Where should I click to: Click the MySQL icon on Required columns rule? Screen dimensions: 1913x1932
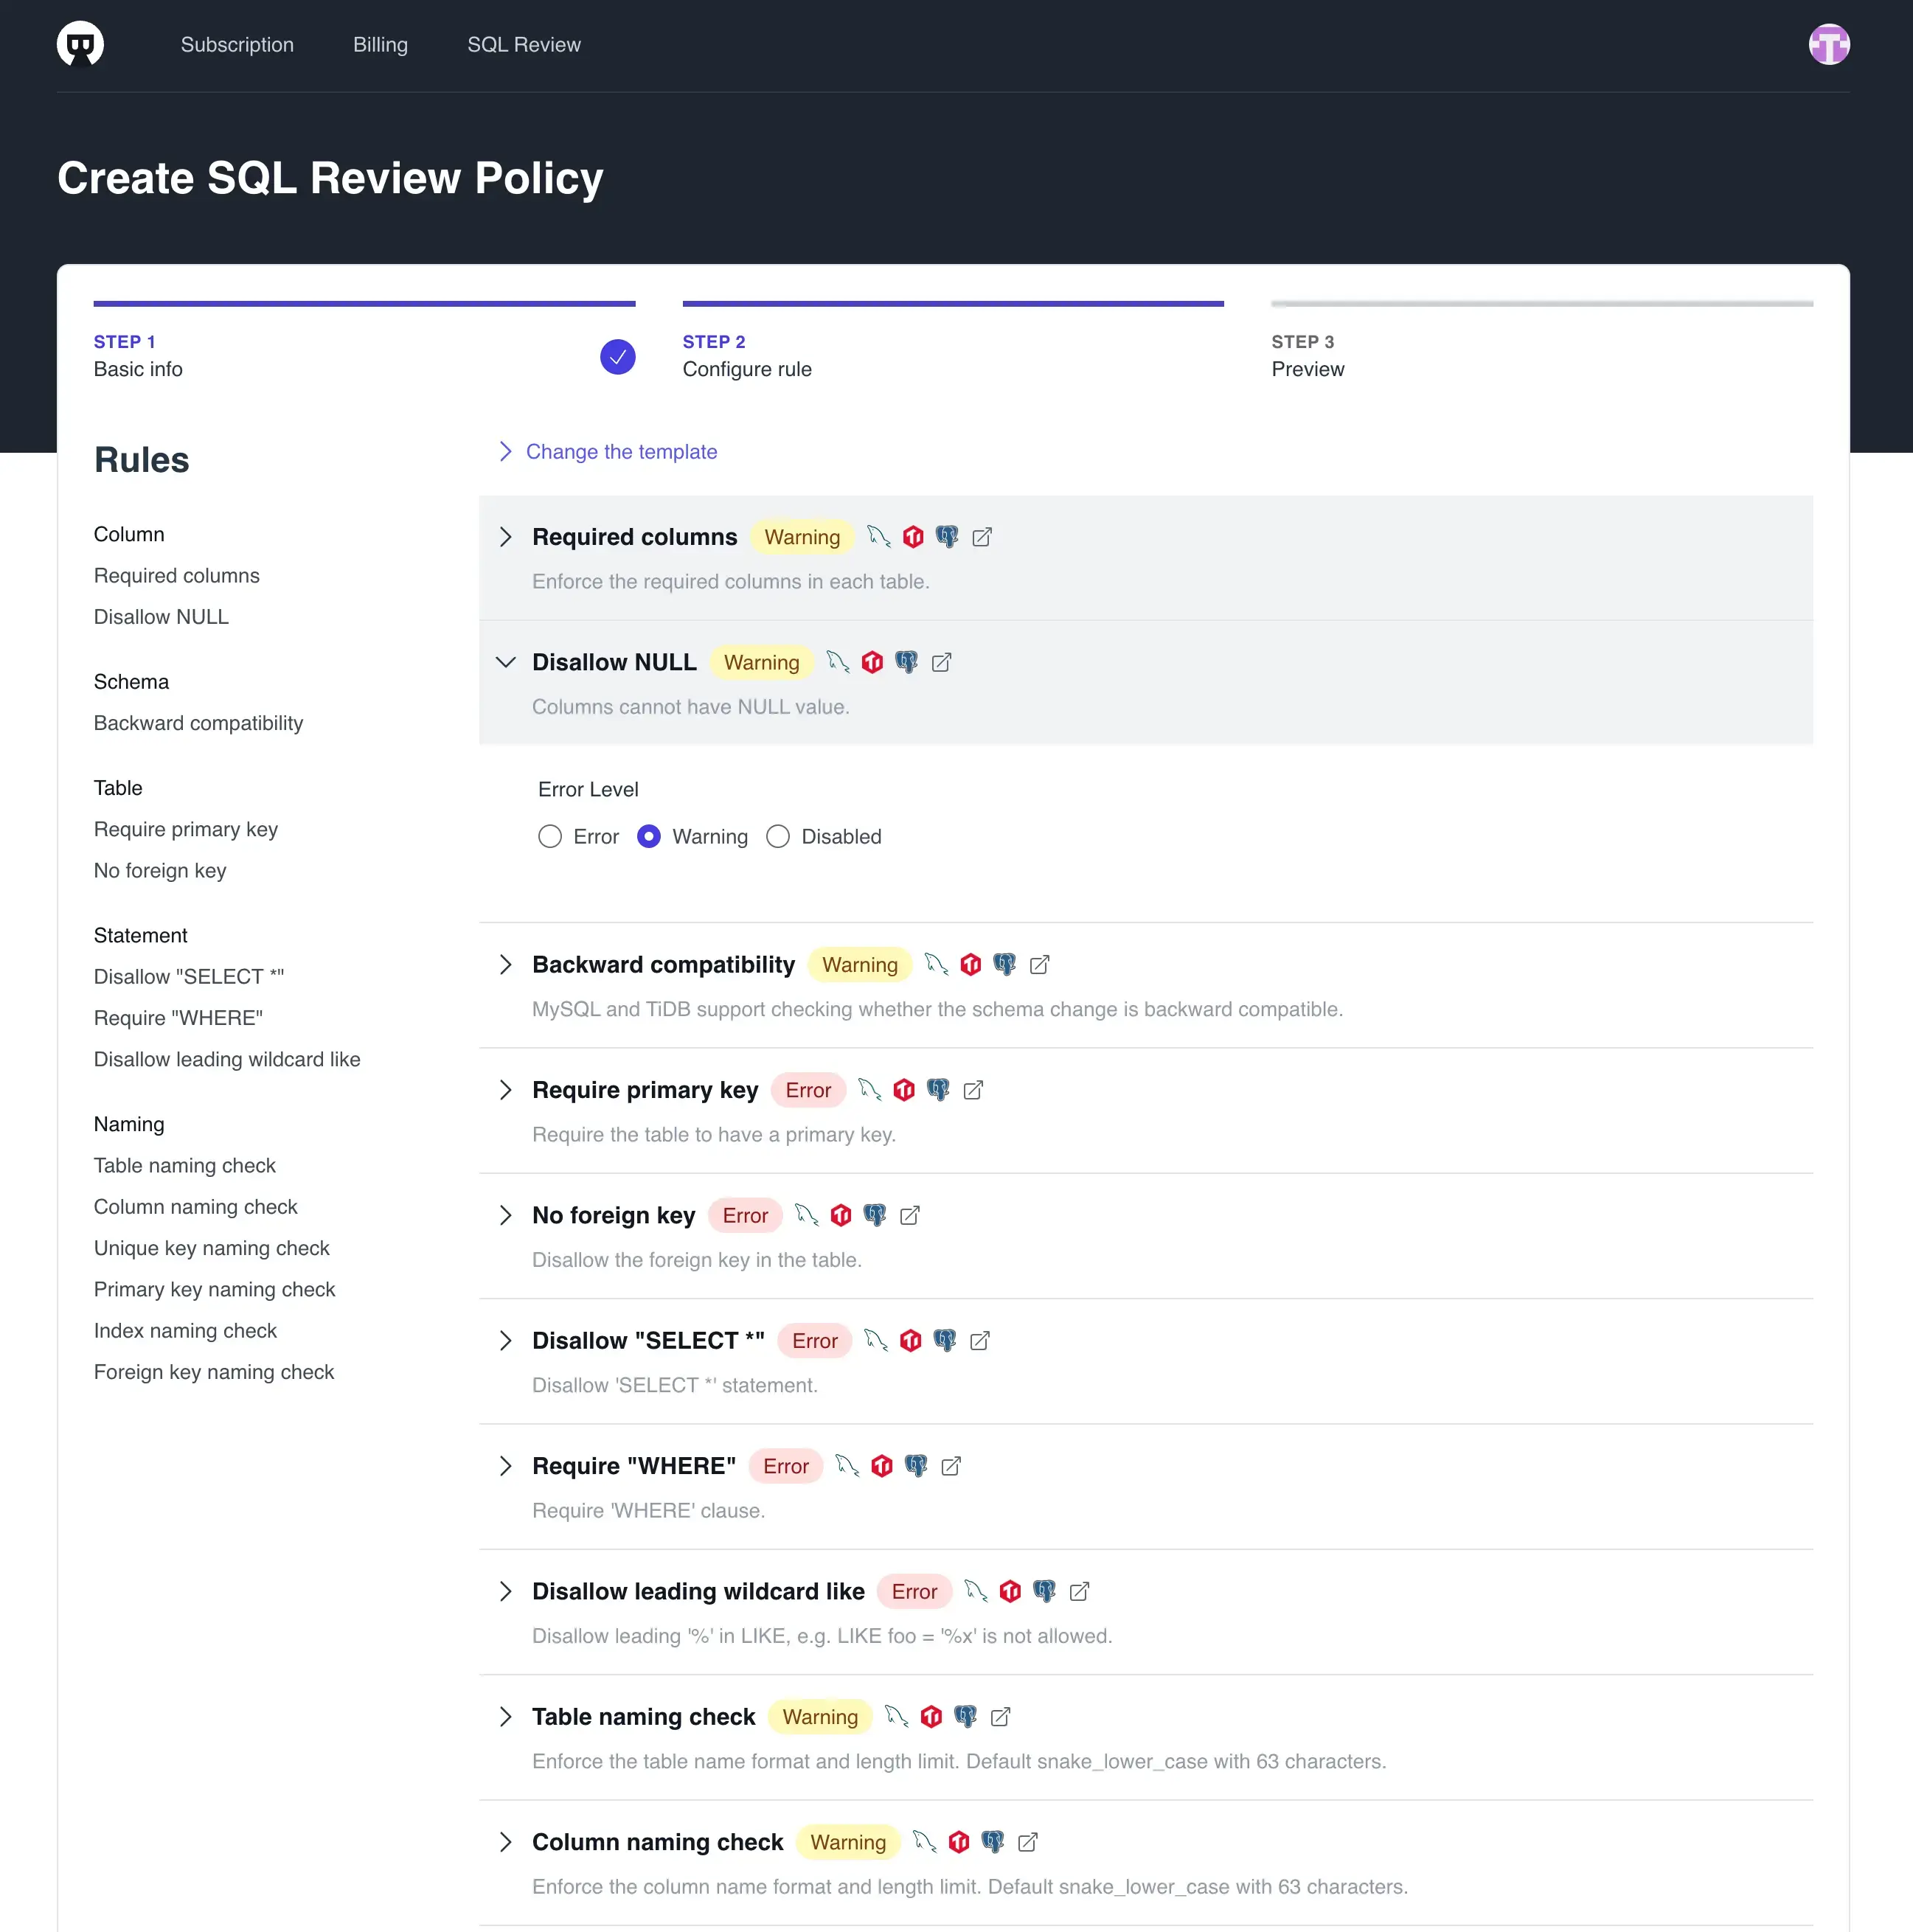click(879, 537)
